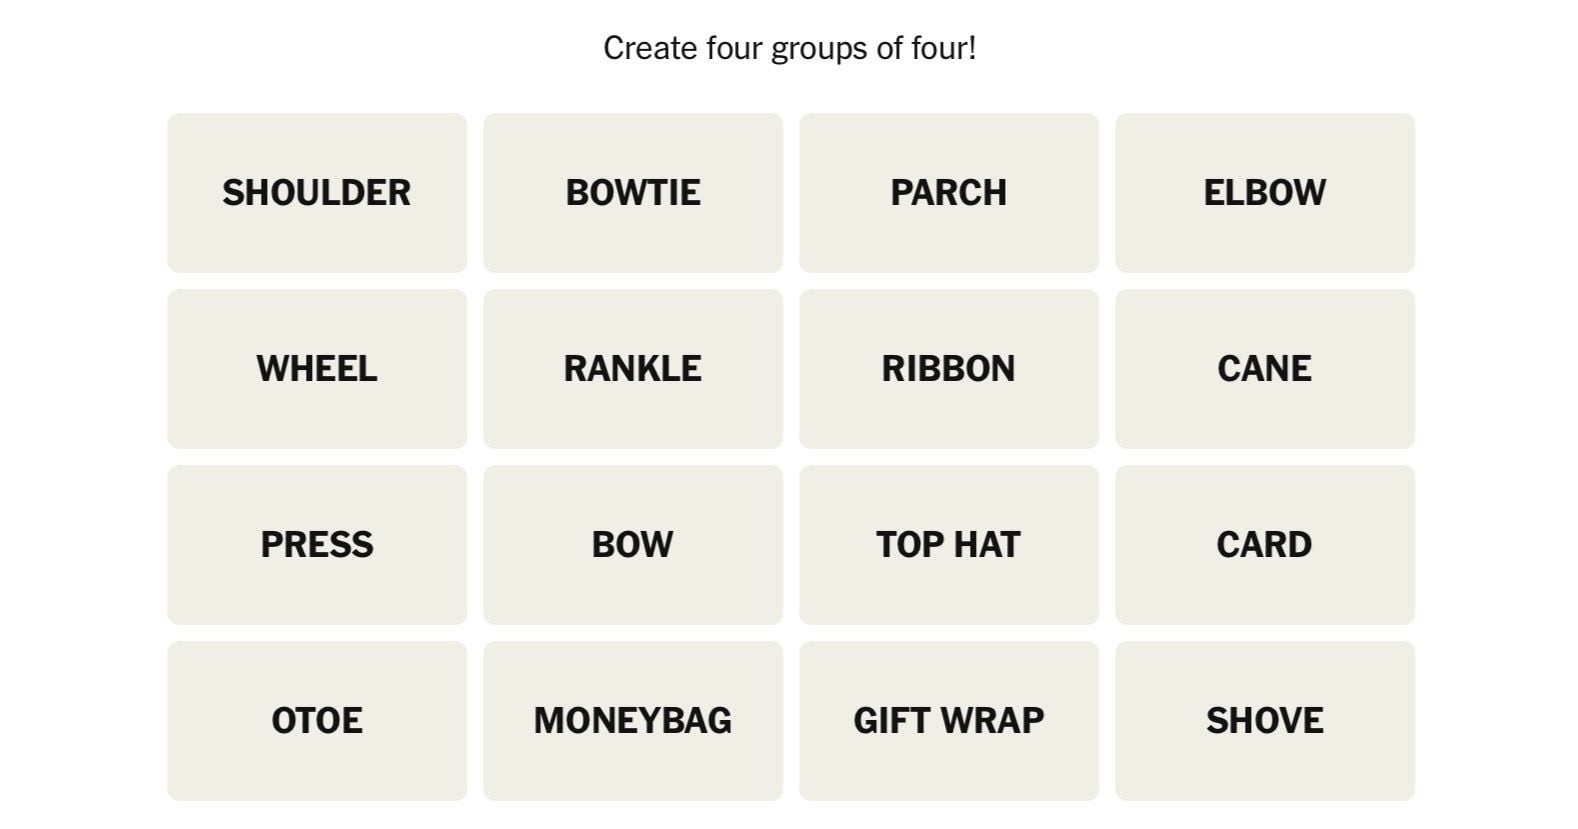Select the CANE word tile

click(1264, 369)
